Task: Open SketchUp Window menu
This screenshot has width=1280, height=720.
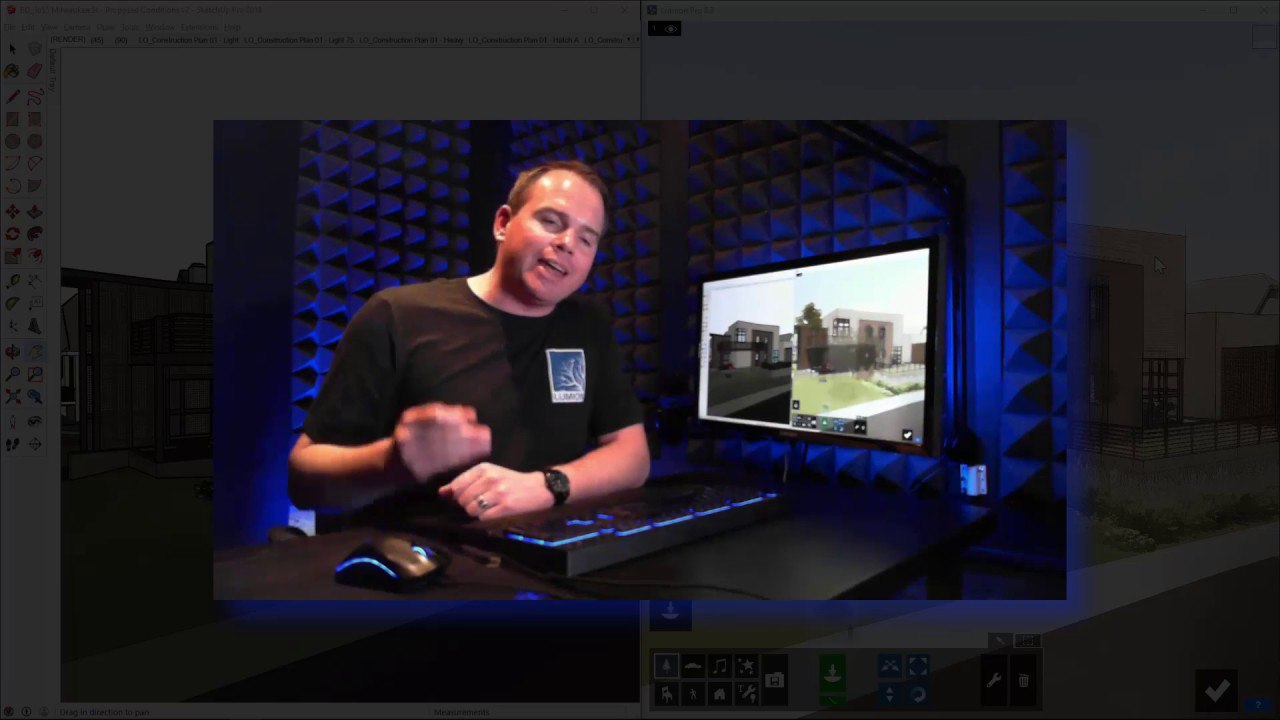Action: click(159, 27)
